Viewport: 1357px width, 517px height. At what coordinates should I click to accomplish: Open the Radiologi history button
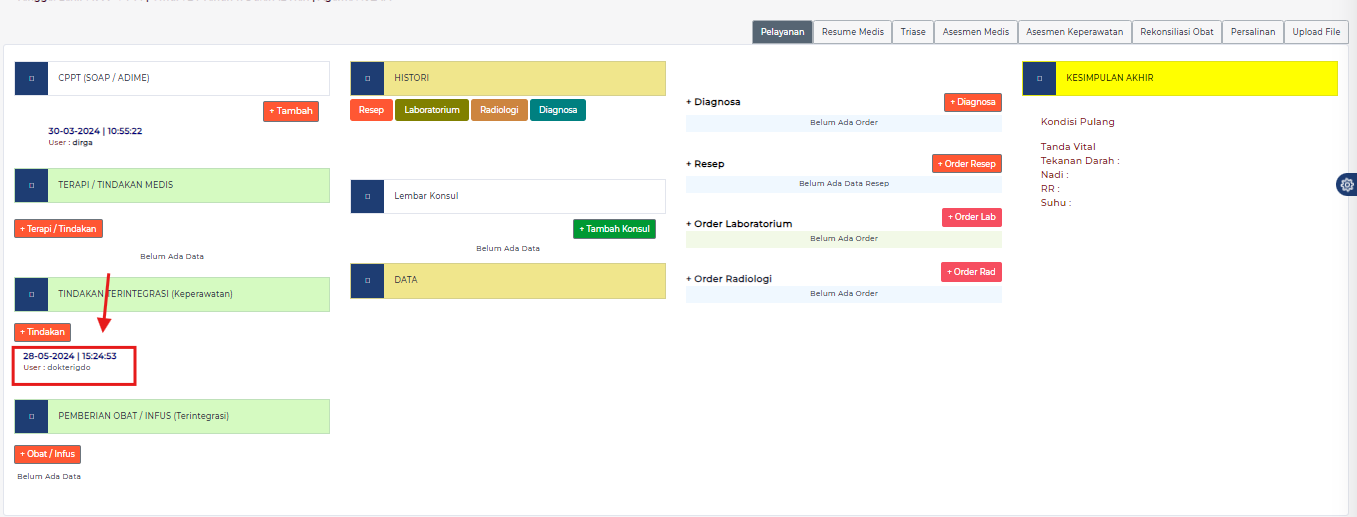point(499,110)
